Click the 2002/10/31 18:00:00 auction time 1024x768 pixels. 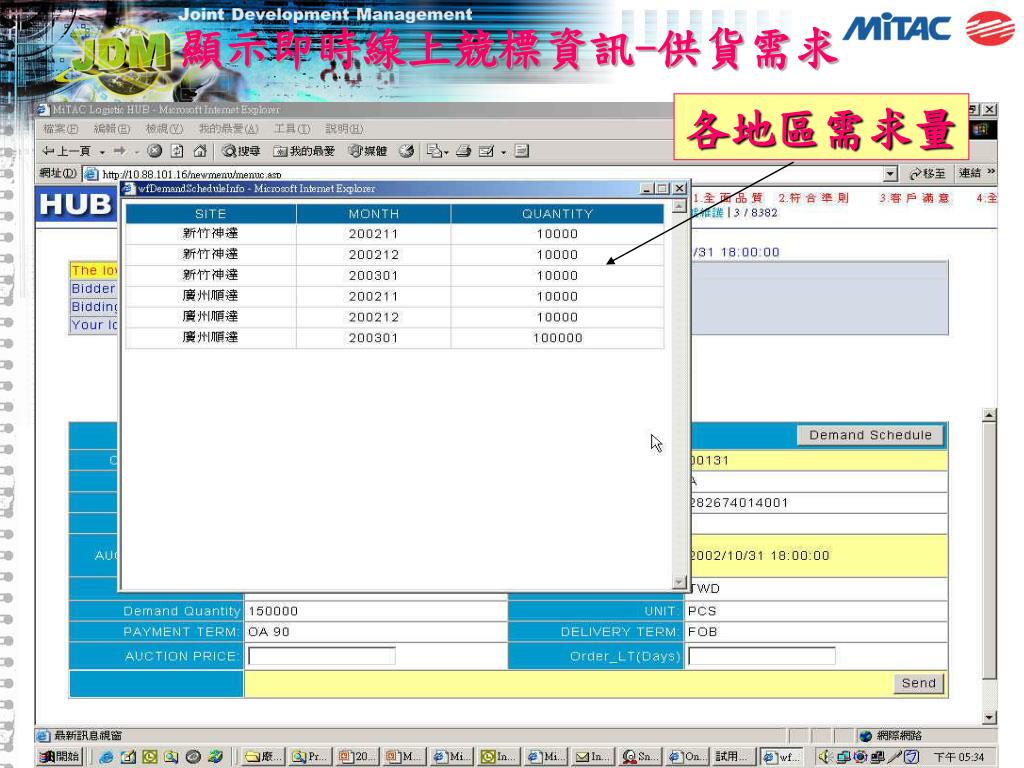pyautogui.click(x=760, y=556)
